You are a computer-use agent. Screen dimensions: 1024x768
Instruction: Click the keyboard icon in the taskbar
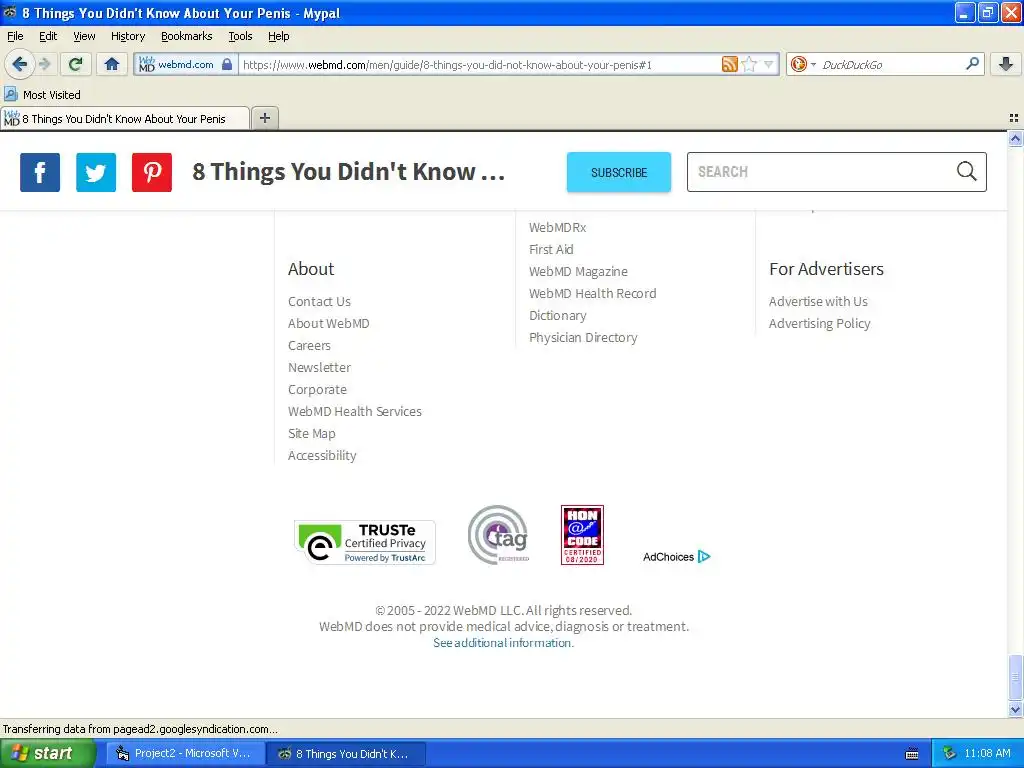912,754
